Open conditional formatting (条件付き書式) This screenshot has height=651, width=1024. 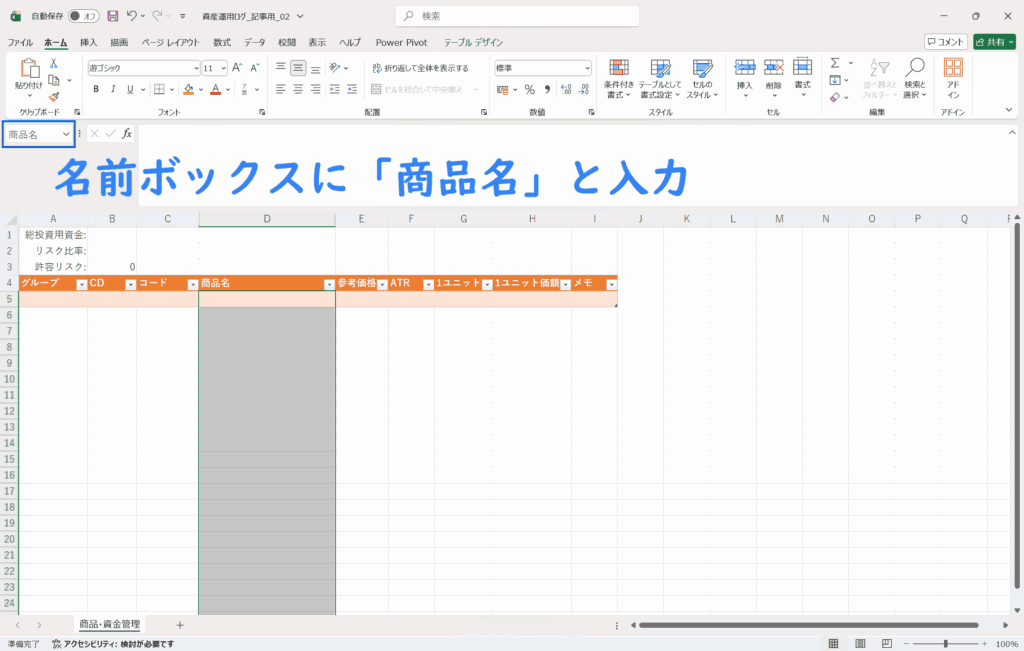tap(619, 77)
